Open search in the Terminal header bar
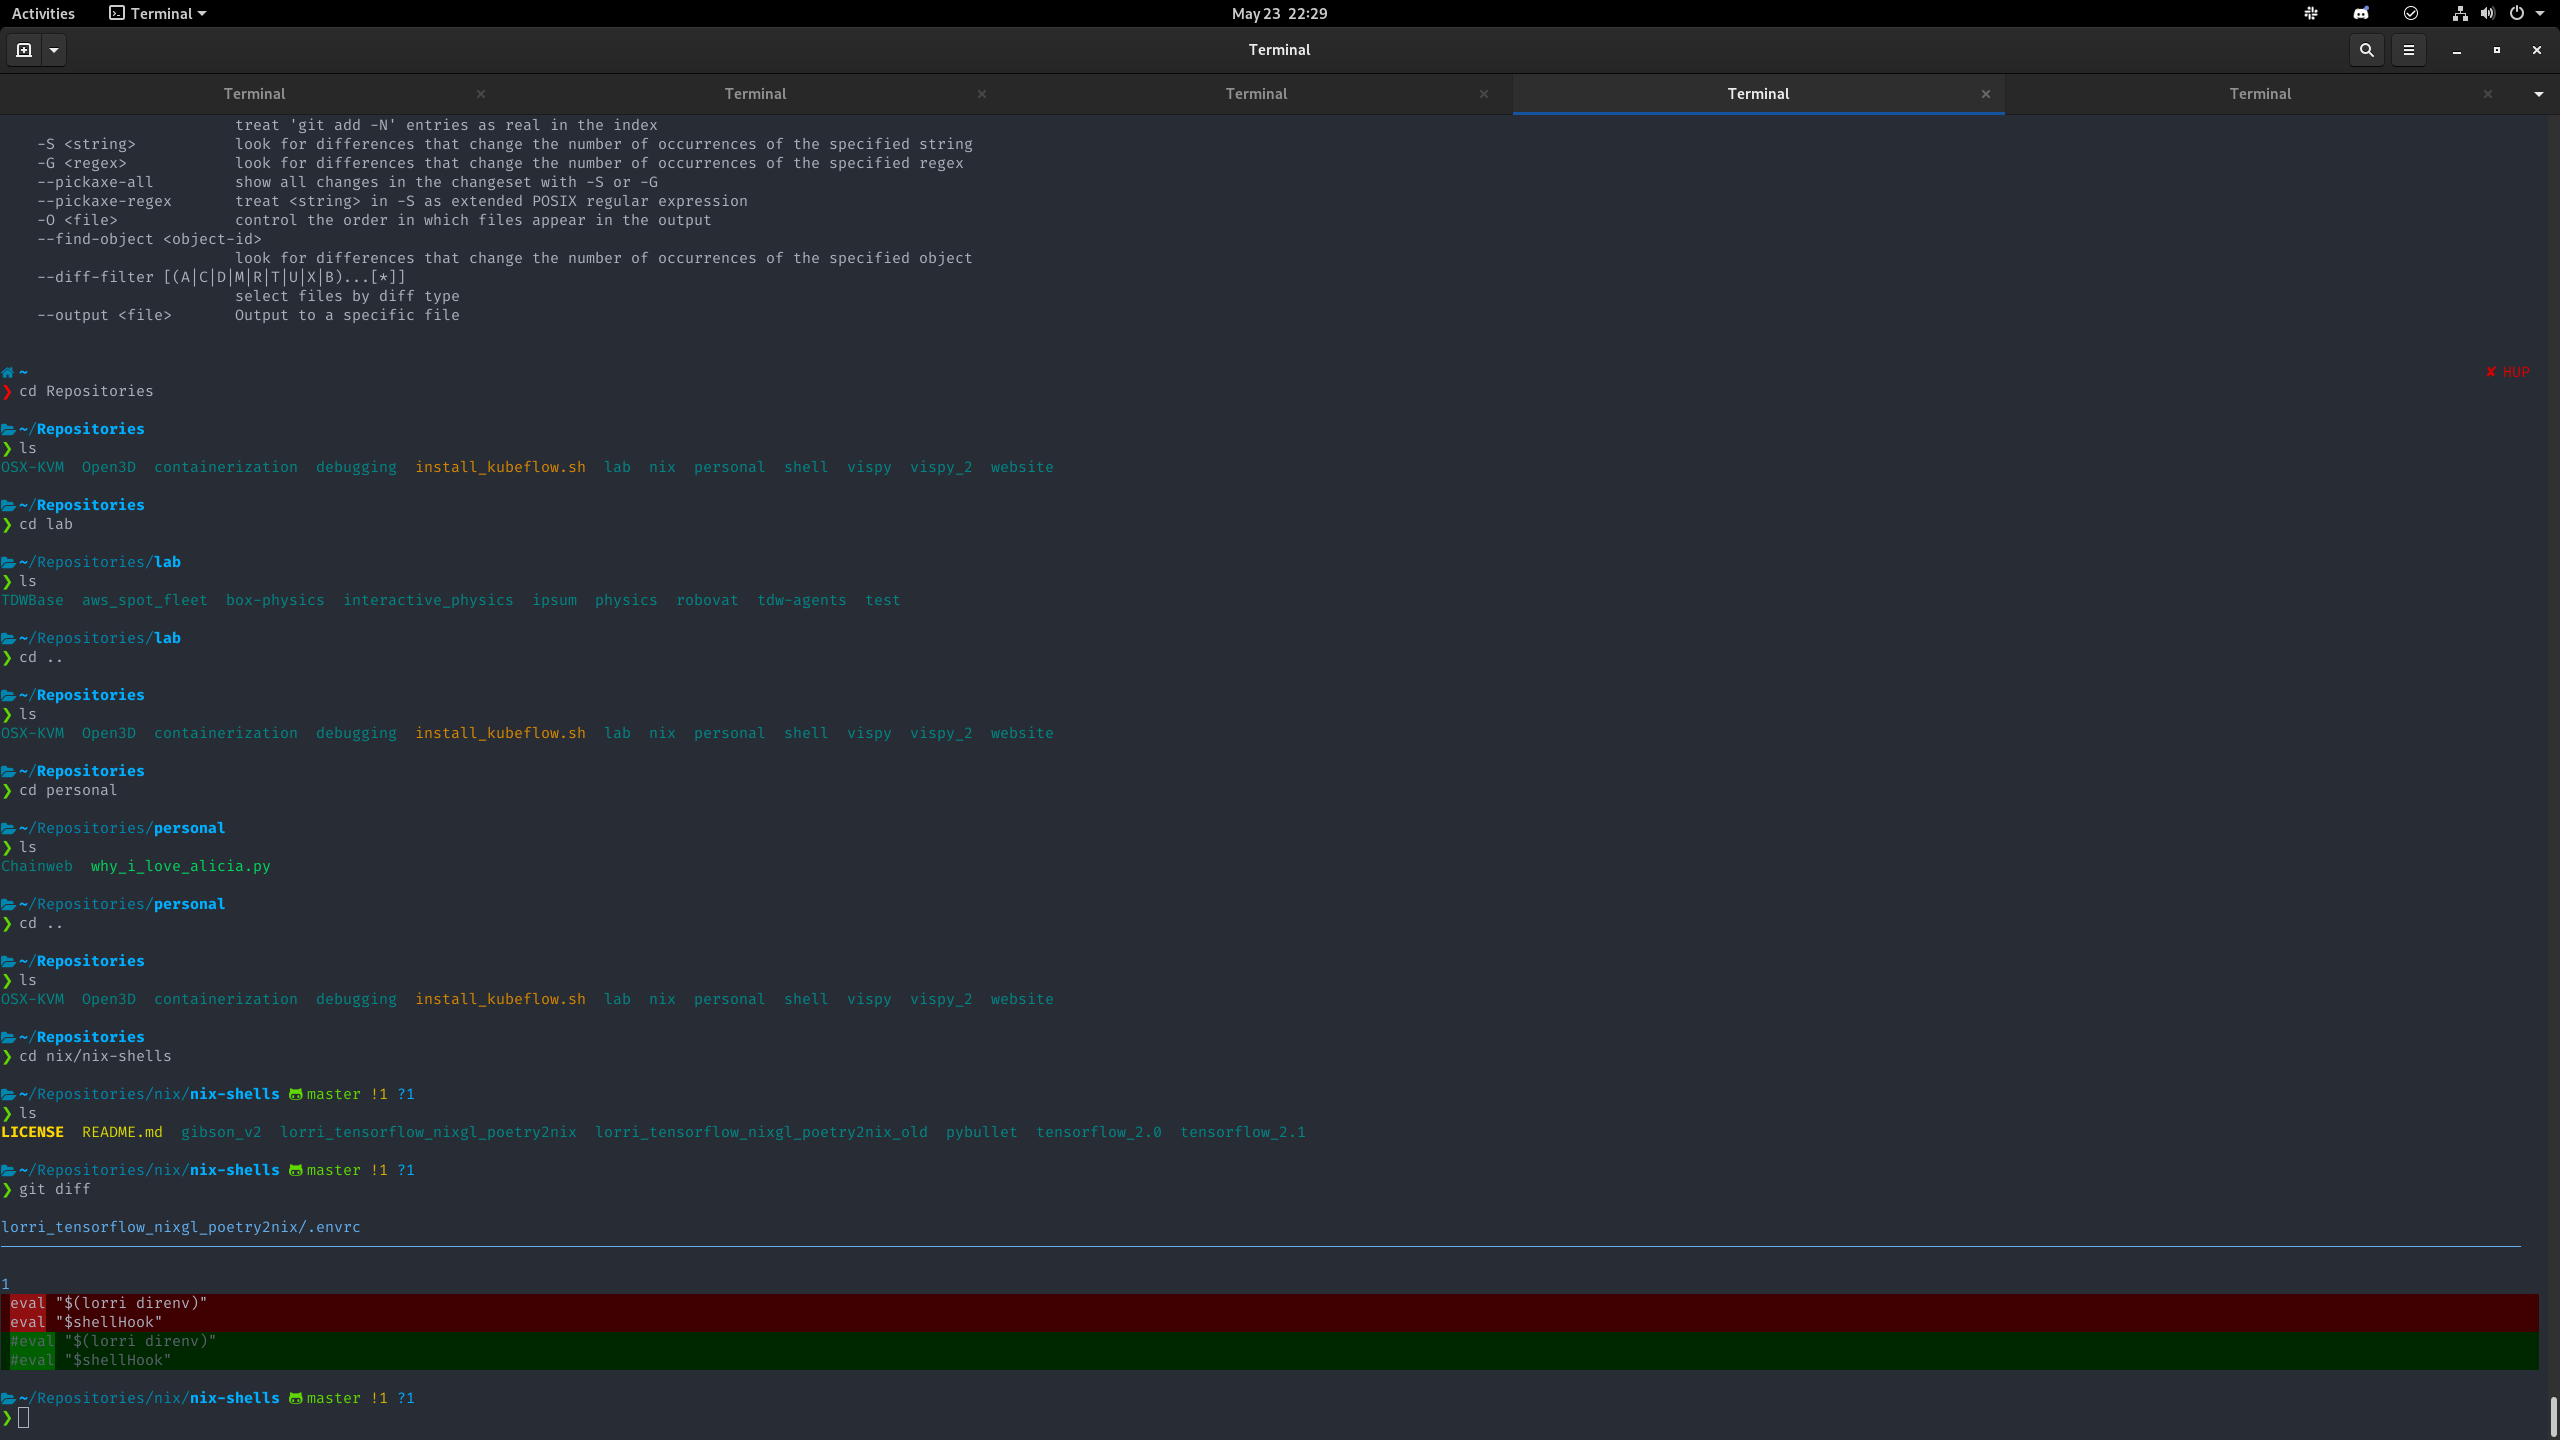The height and width of the screenshot is (1440, 2560). tap(2367, 50)
